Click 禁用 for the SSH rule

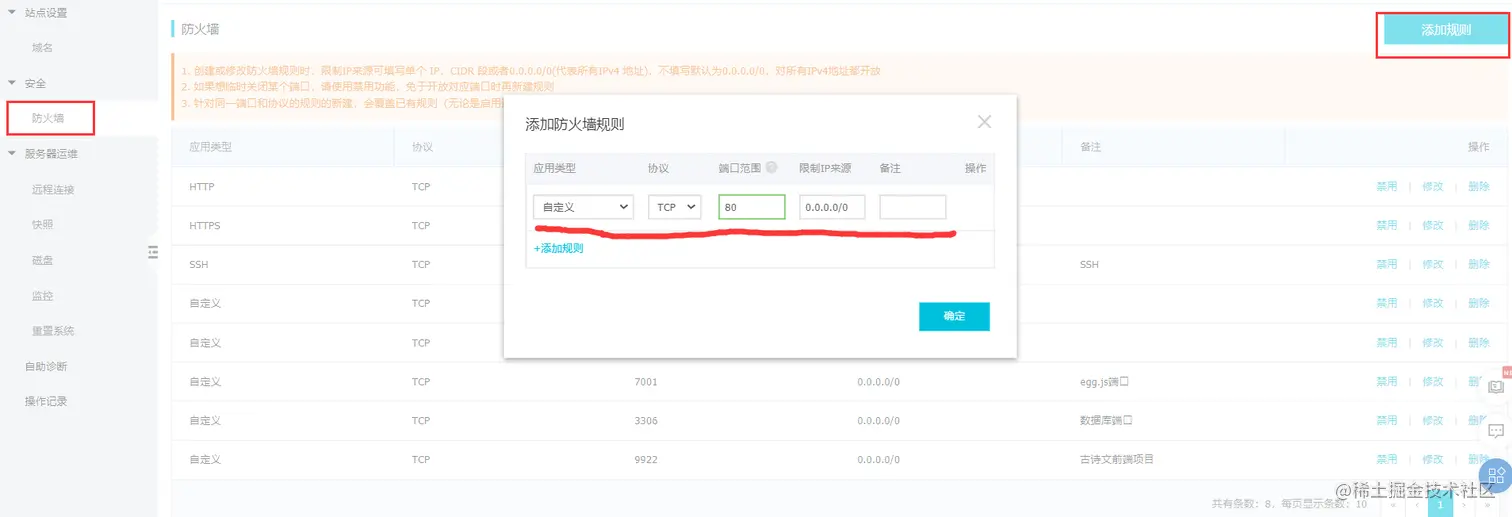[x=1386, y=265]
